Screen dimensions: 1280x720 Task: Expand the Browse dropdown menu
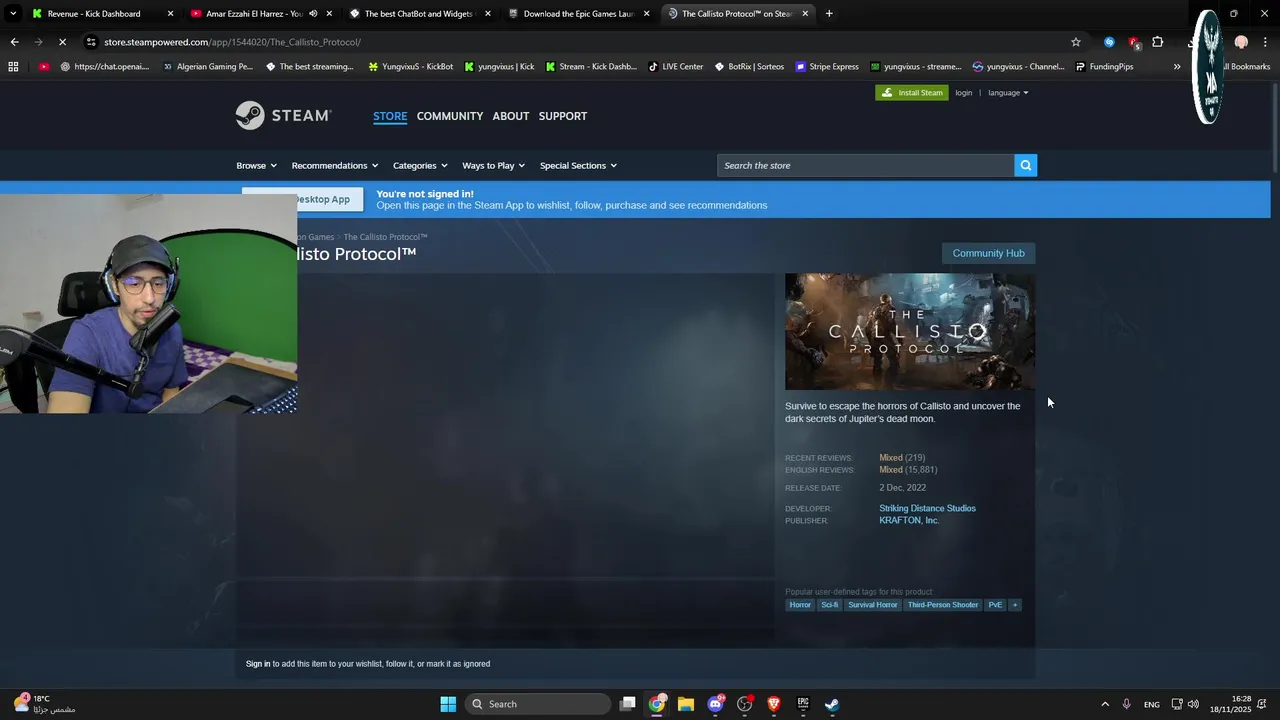[x=256, y=165]
